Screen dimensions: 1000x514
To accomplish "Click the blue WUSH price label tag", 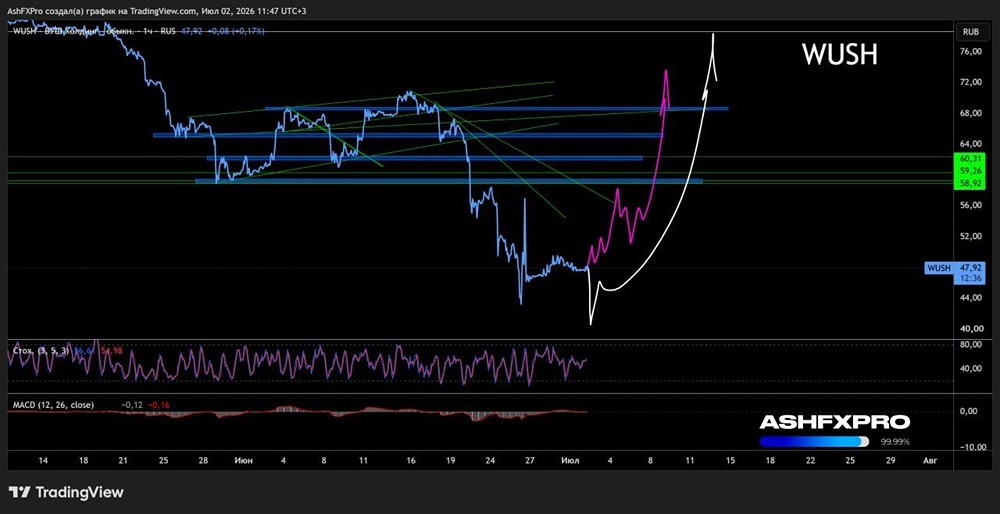I will point(938,268).
